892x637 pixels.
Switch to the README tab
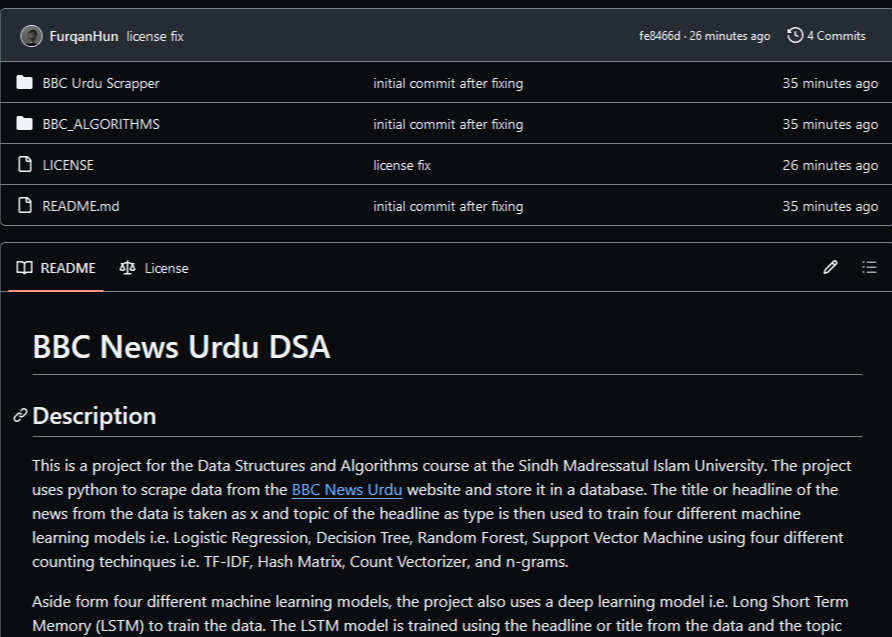click(56, 268)
